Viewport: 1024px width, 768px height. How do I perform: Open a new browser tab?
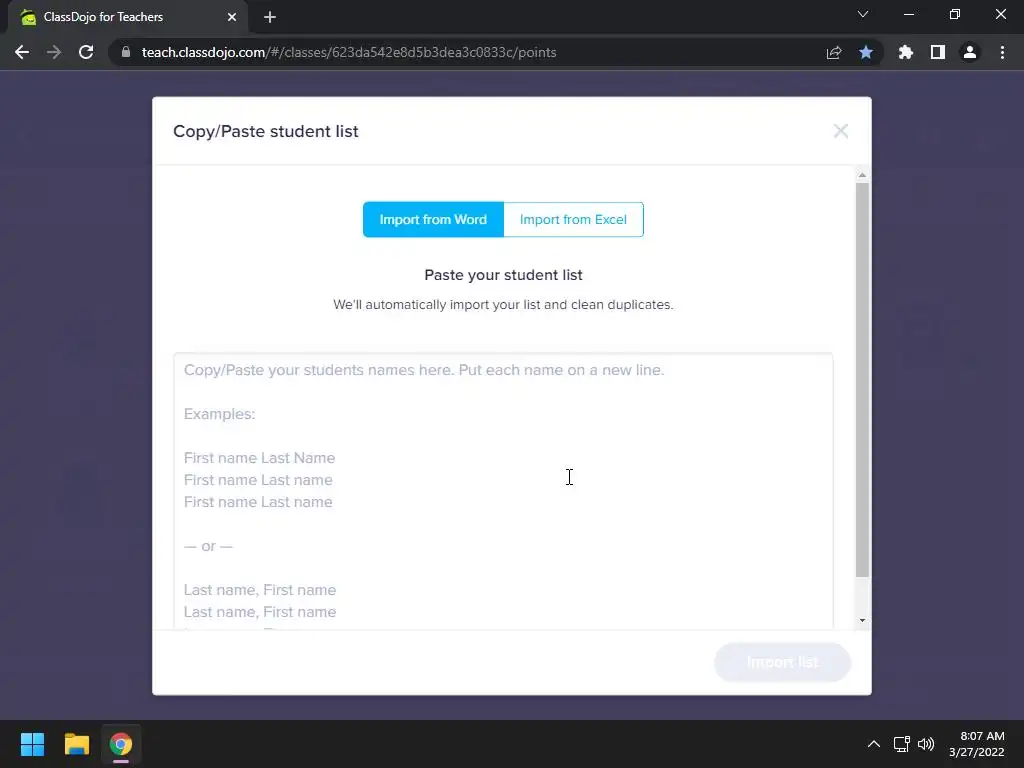[270, 17]
